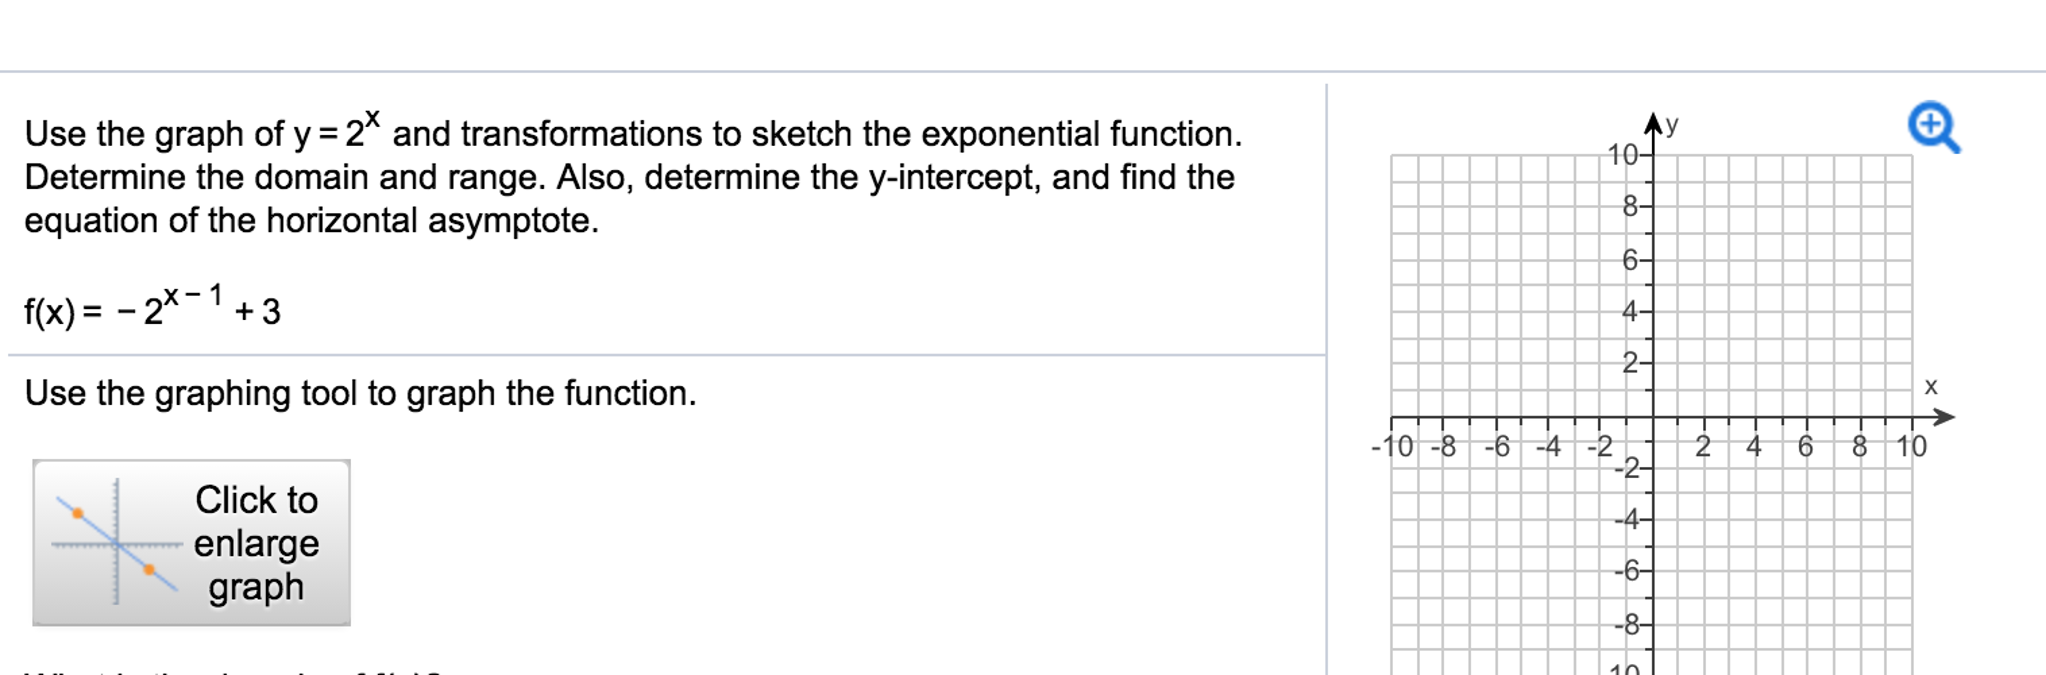Click the tick mark labeled -10 on x-axis
This screenshot has height=675, width=2046.
click(x=1392, y=447)
